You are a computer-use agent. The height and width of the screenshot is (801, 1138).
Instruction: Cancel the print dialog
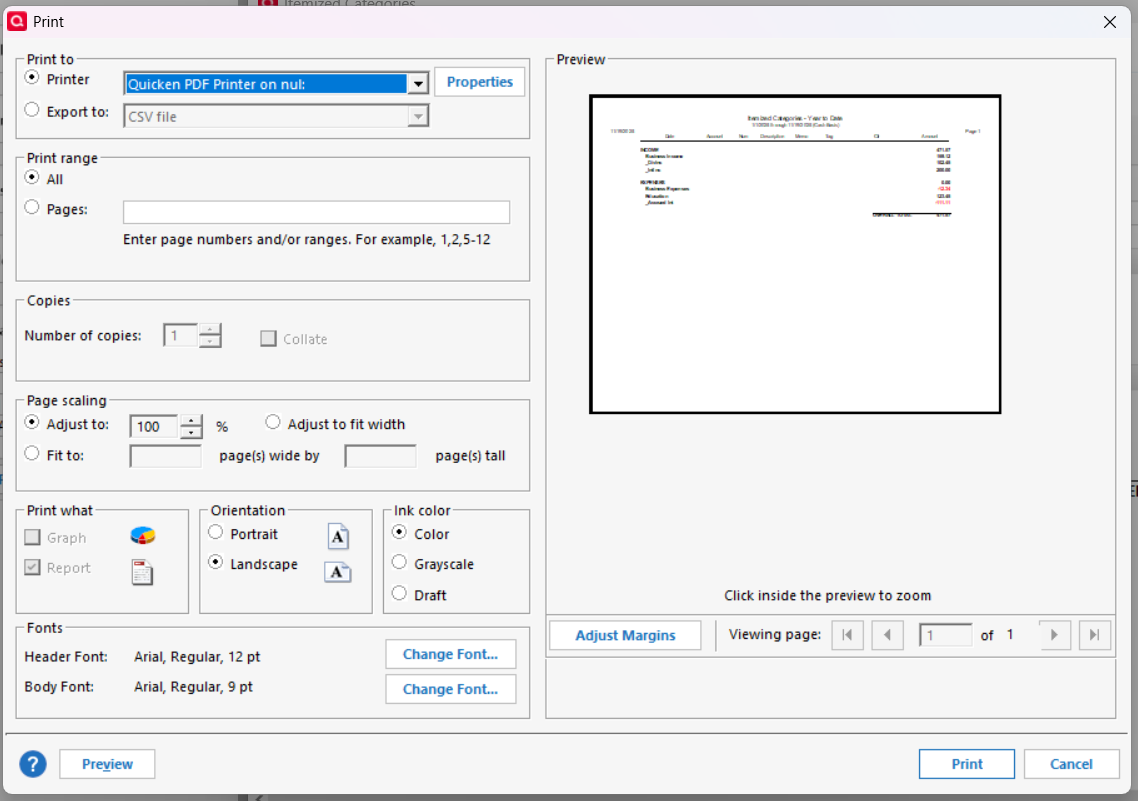(x=1071, y=764)
